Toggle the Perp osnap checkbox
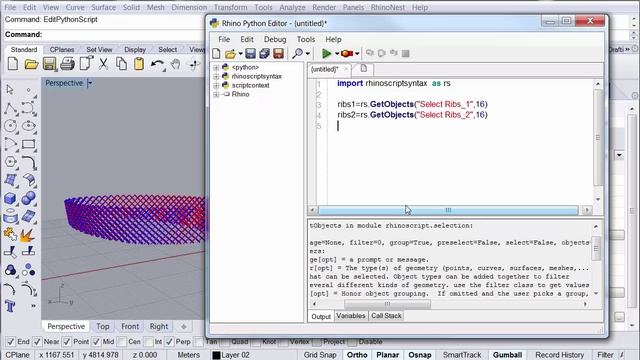 coord(170,342)
